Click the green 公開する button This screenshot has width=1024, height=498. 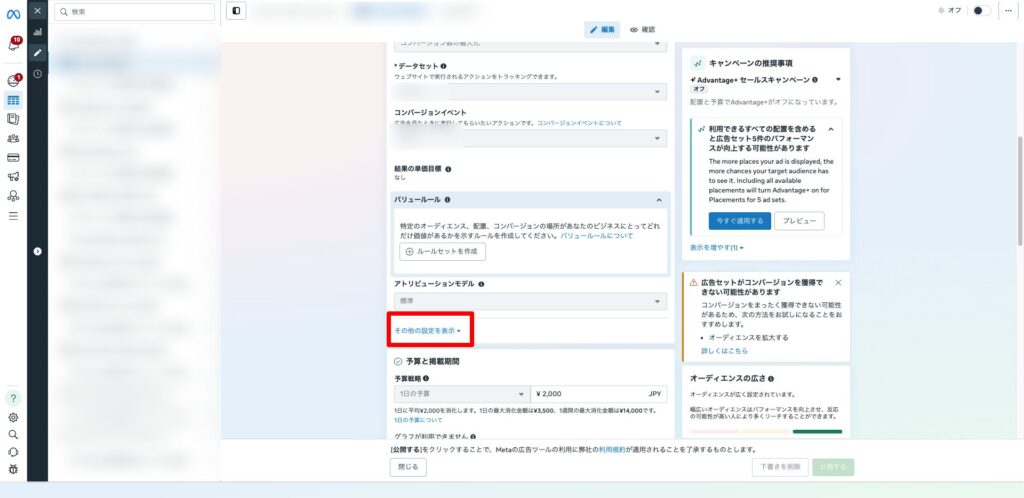tap(833, 467)
